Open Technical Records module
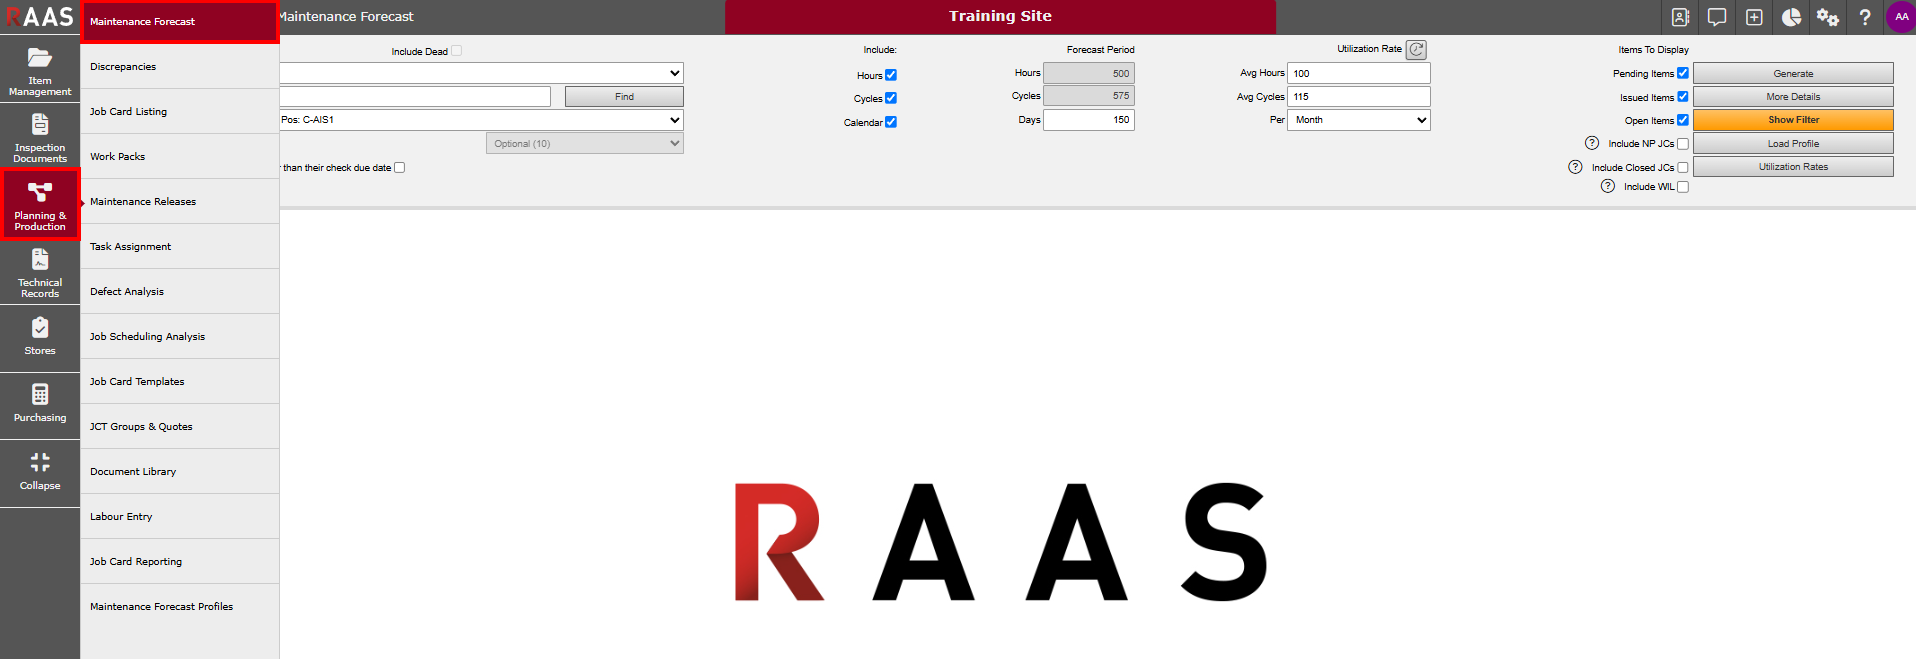The height and width of the screenshot is (659, 1916). [40, 272]
